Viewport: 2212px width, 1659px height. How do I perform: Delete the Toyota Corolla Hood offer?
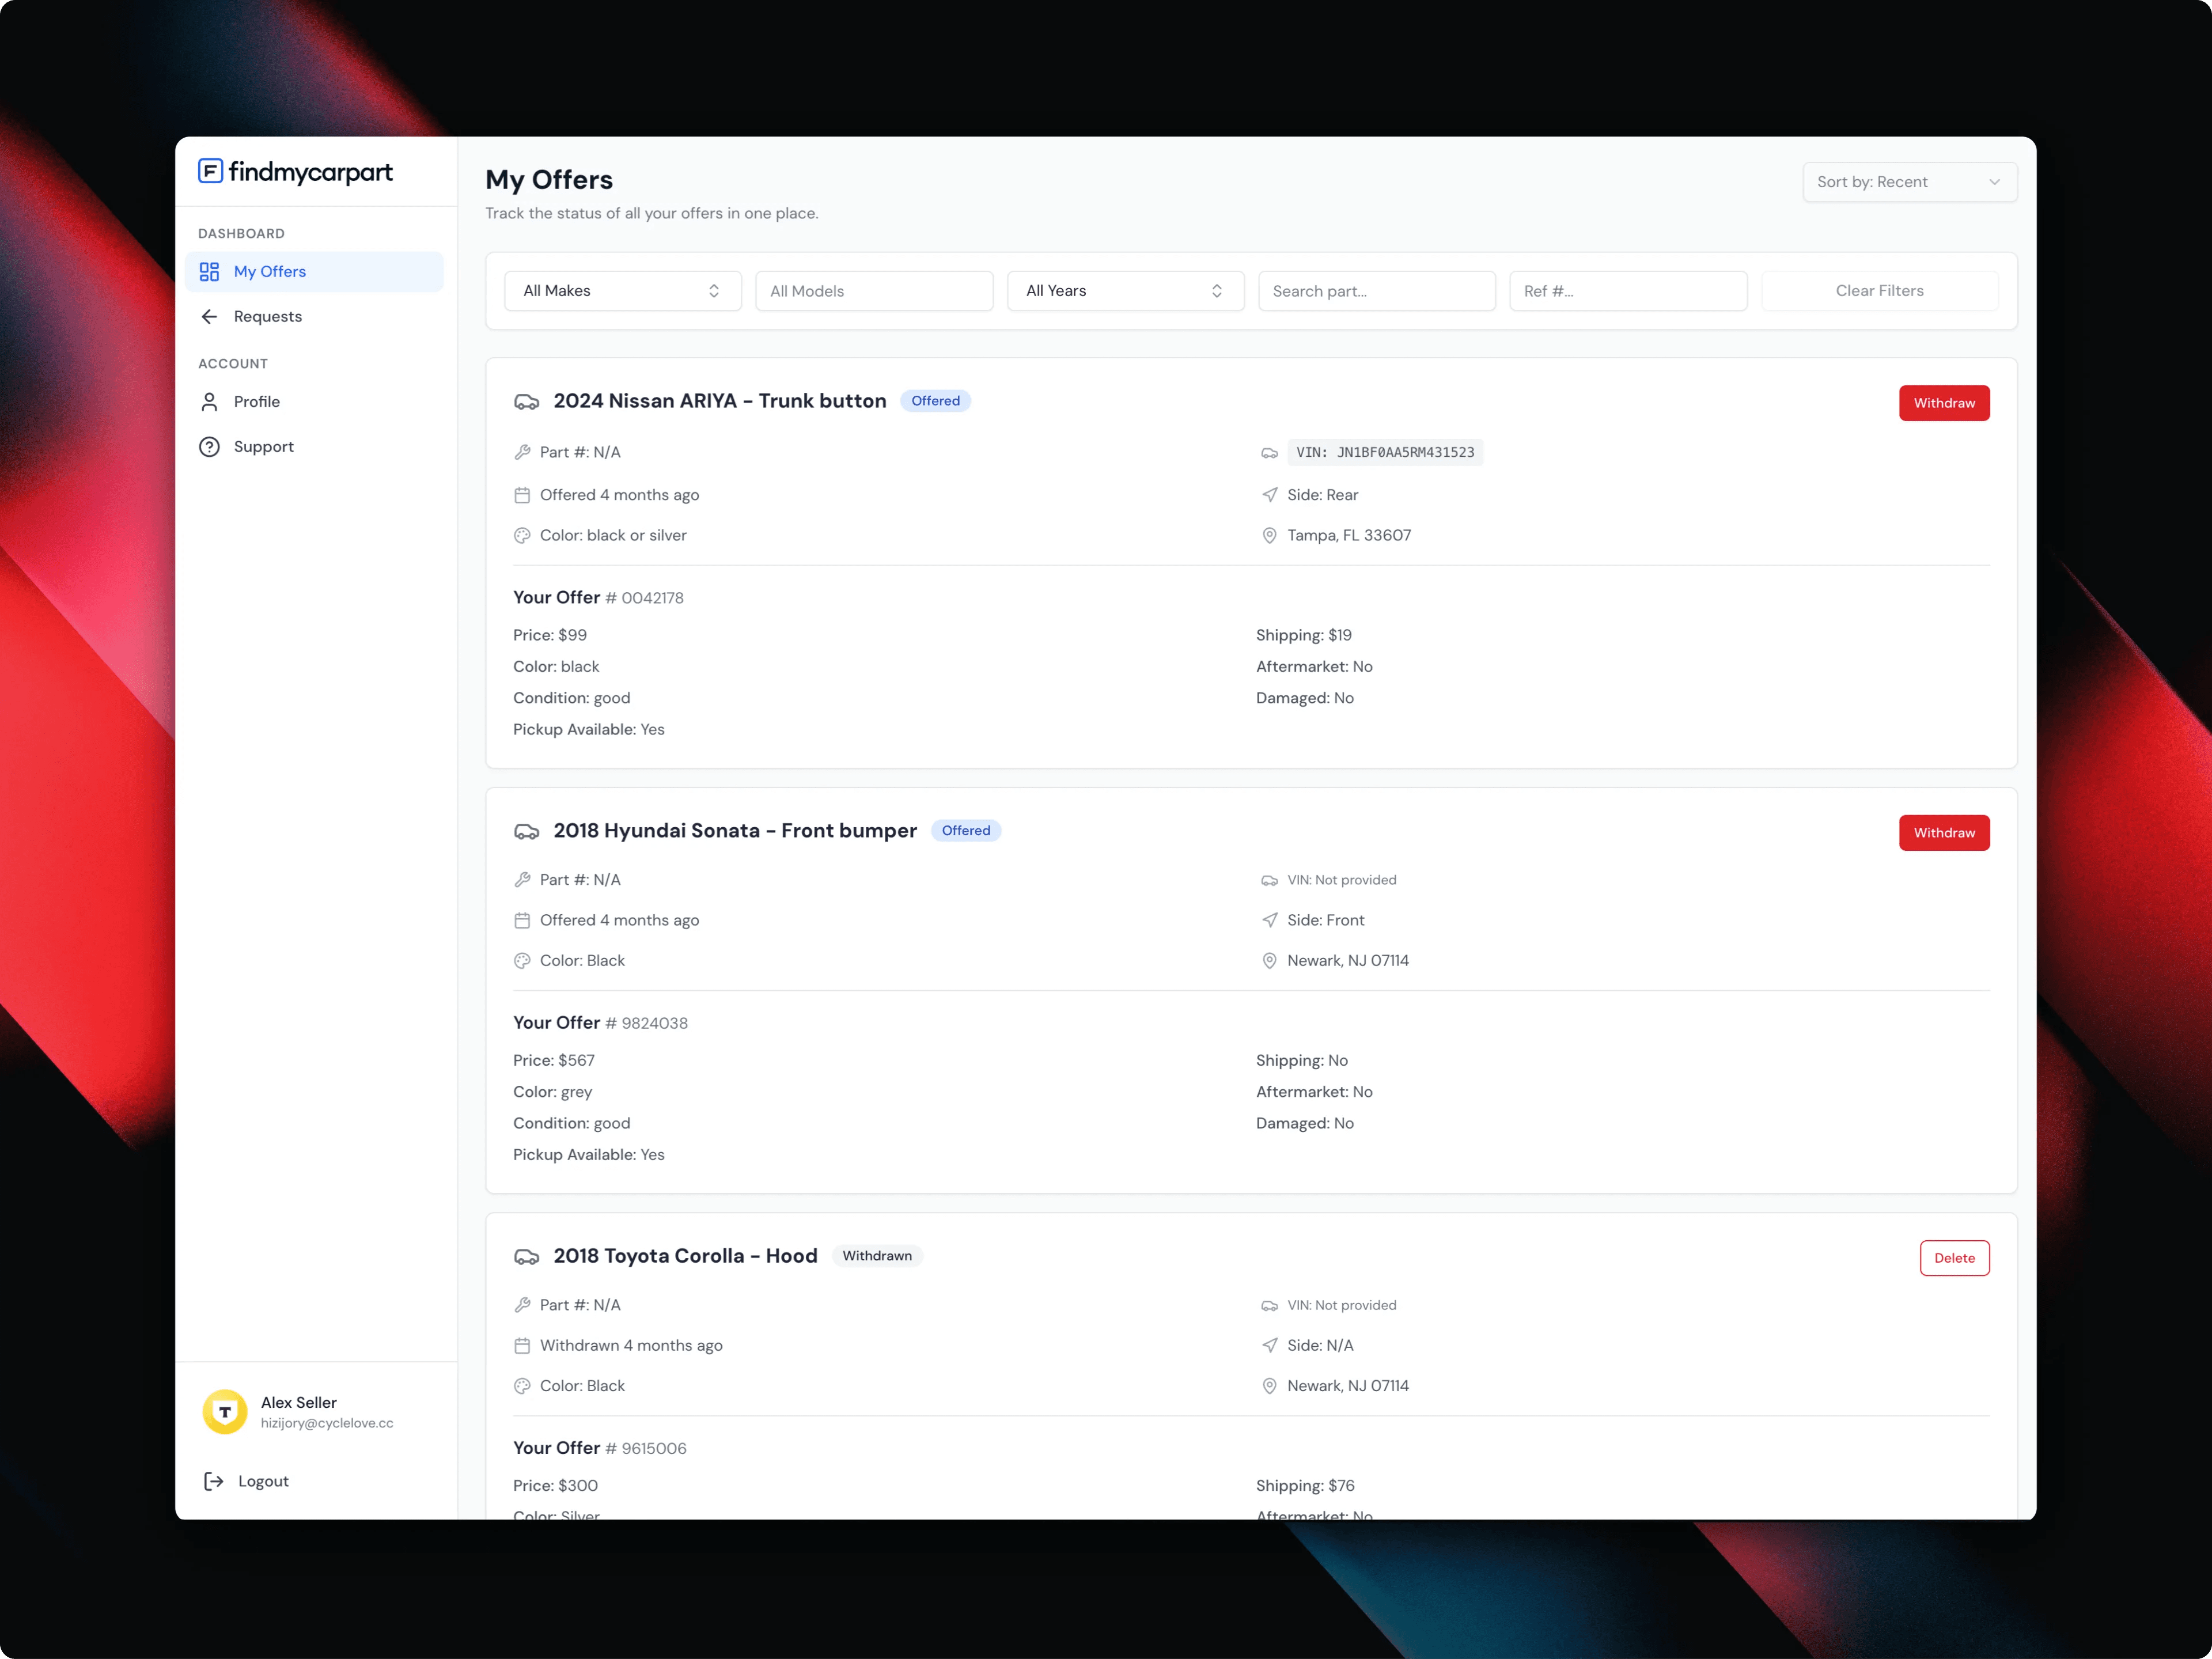[1954, 1258]
